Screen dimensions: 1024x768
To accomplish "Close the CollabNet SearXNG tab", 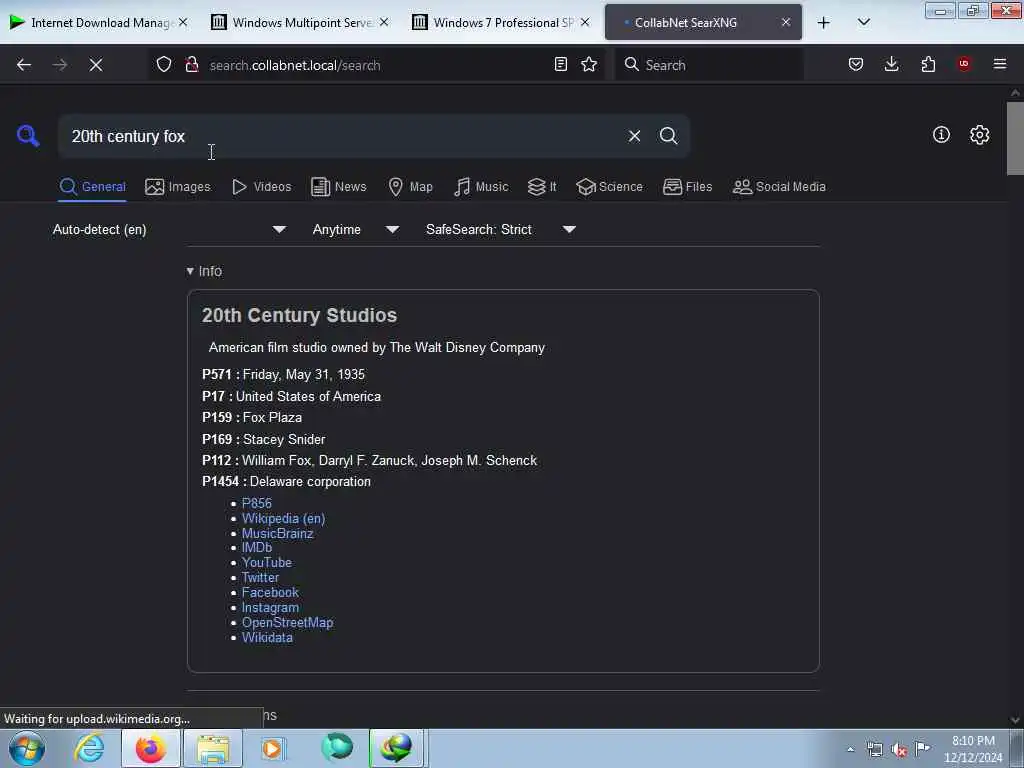I will coord(786,22).
